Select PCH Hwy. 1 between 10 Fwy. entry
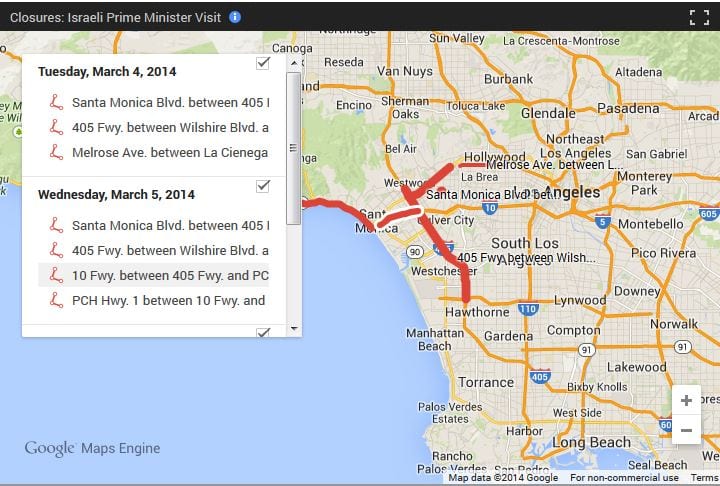 pyautogui.click(x=153, y=300)
